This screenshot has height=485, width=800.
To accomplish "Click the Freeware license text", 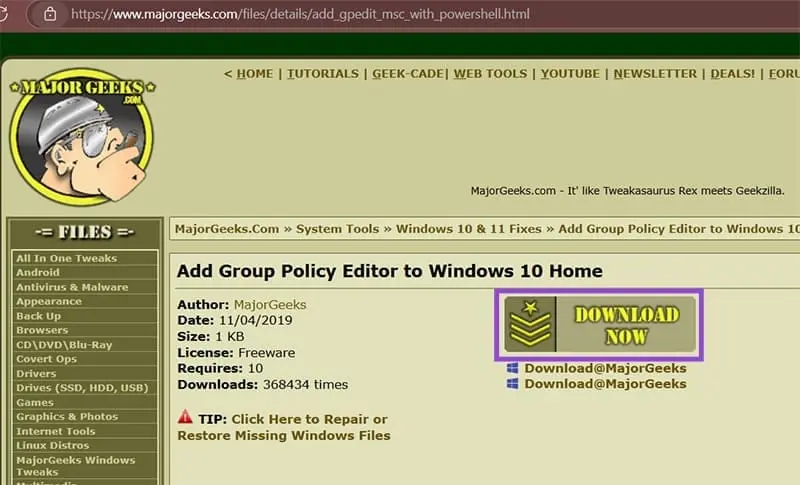I will [266, 352].
